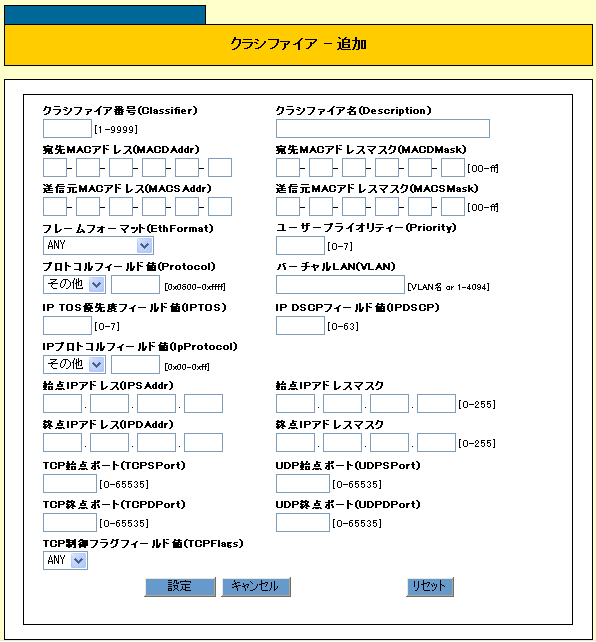Viewport: 596px width, 642px height.
Task: Open the IpProtocol その他 dropdown
Action: [x=74, y=364]
